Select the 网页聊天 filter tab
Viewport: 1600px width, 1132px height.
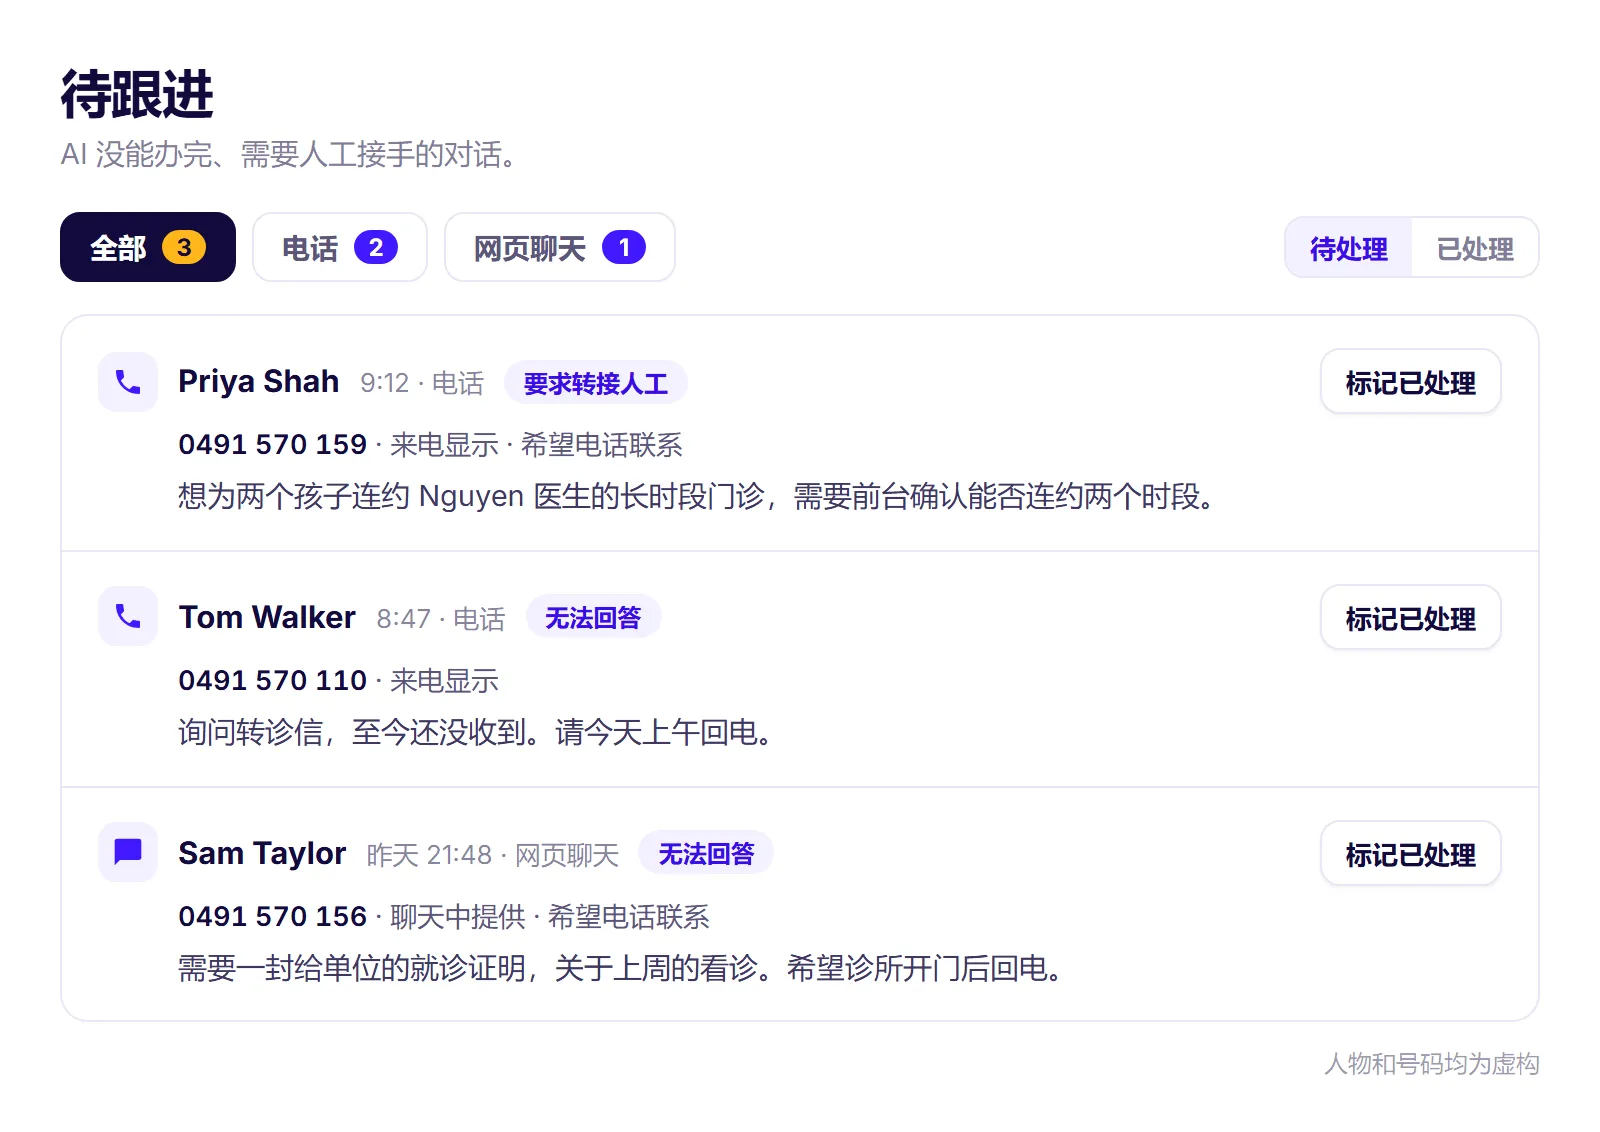pos(560,247)
